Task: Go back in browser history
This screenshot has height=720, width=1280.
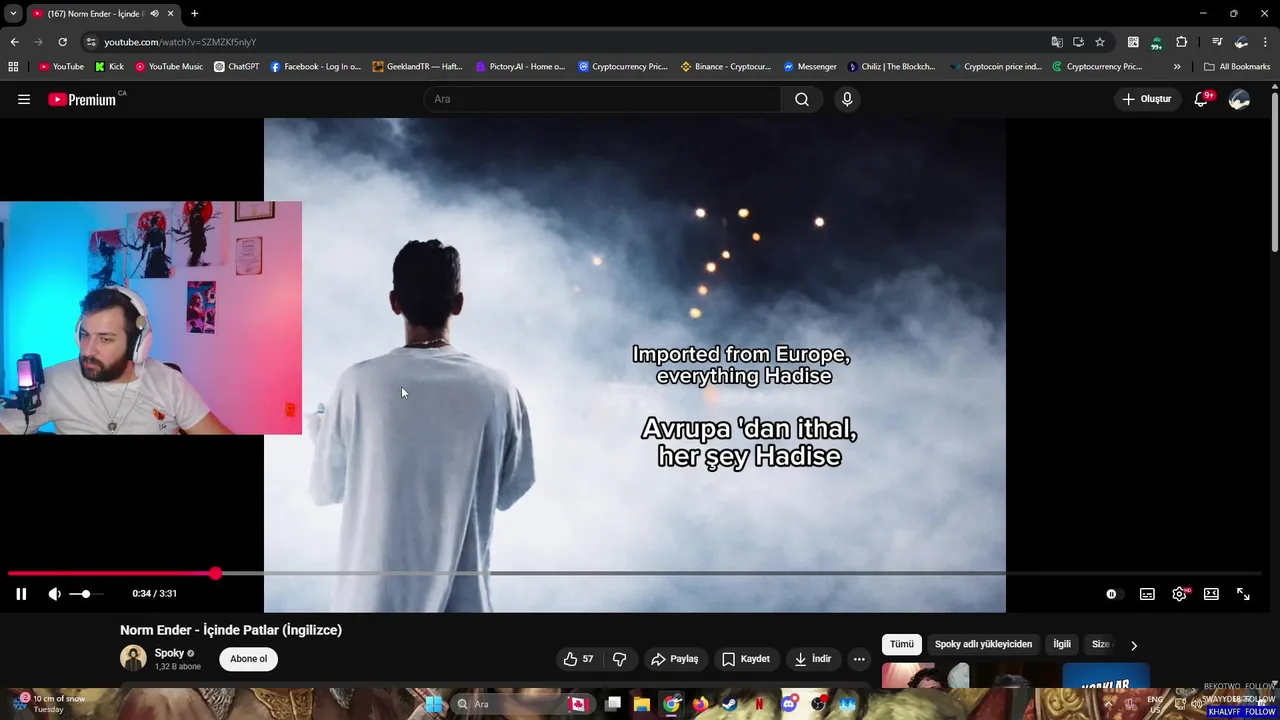Action: coord(14,42)
